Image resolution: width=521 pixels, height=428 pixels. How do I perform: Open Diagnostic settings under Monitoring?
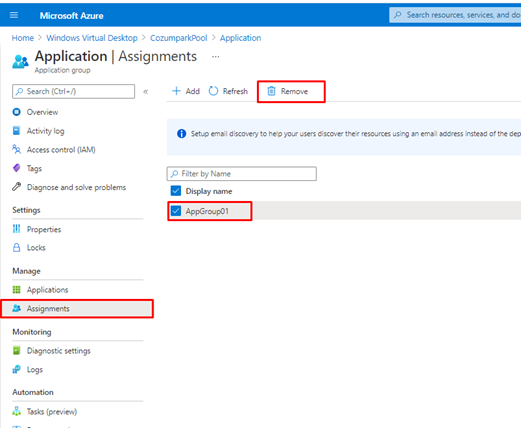click(59, 351)
